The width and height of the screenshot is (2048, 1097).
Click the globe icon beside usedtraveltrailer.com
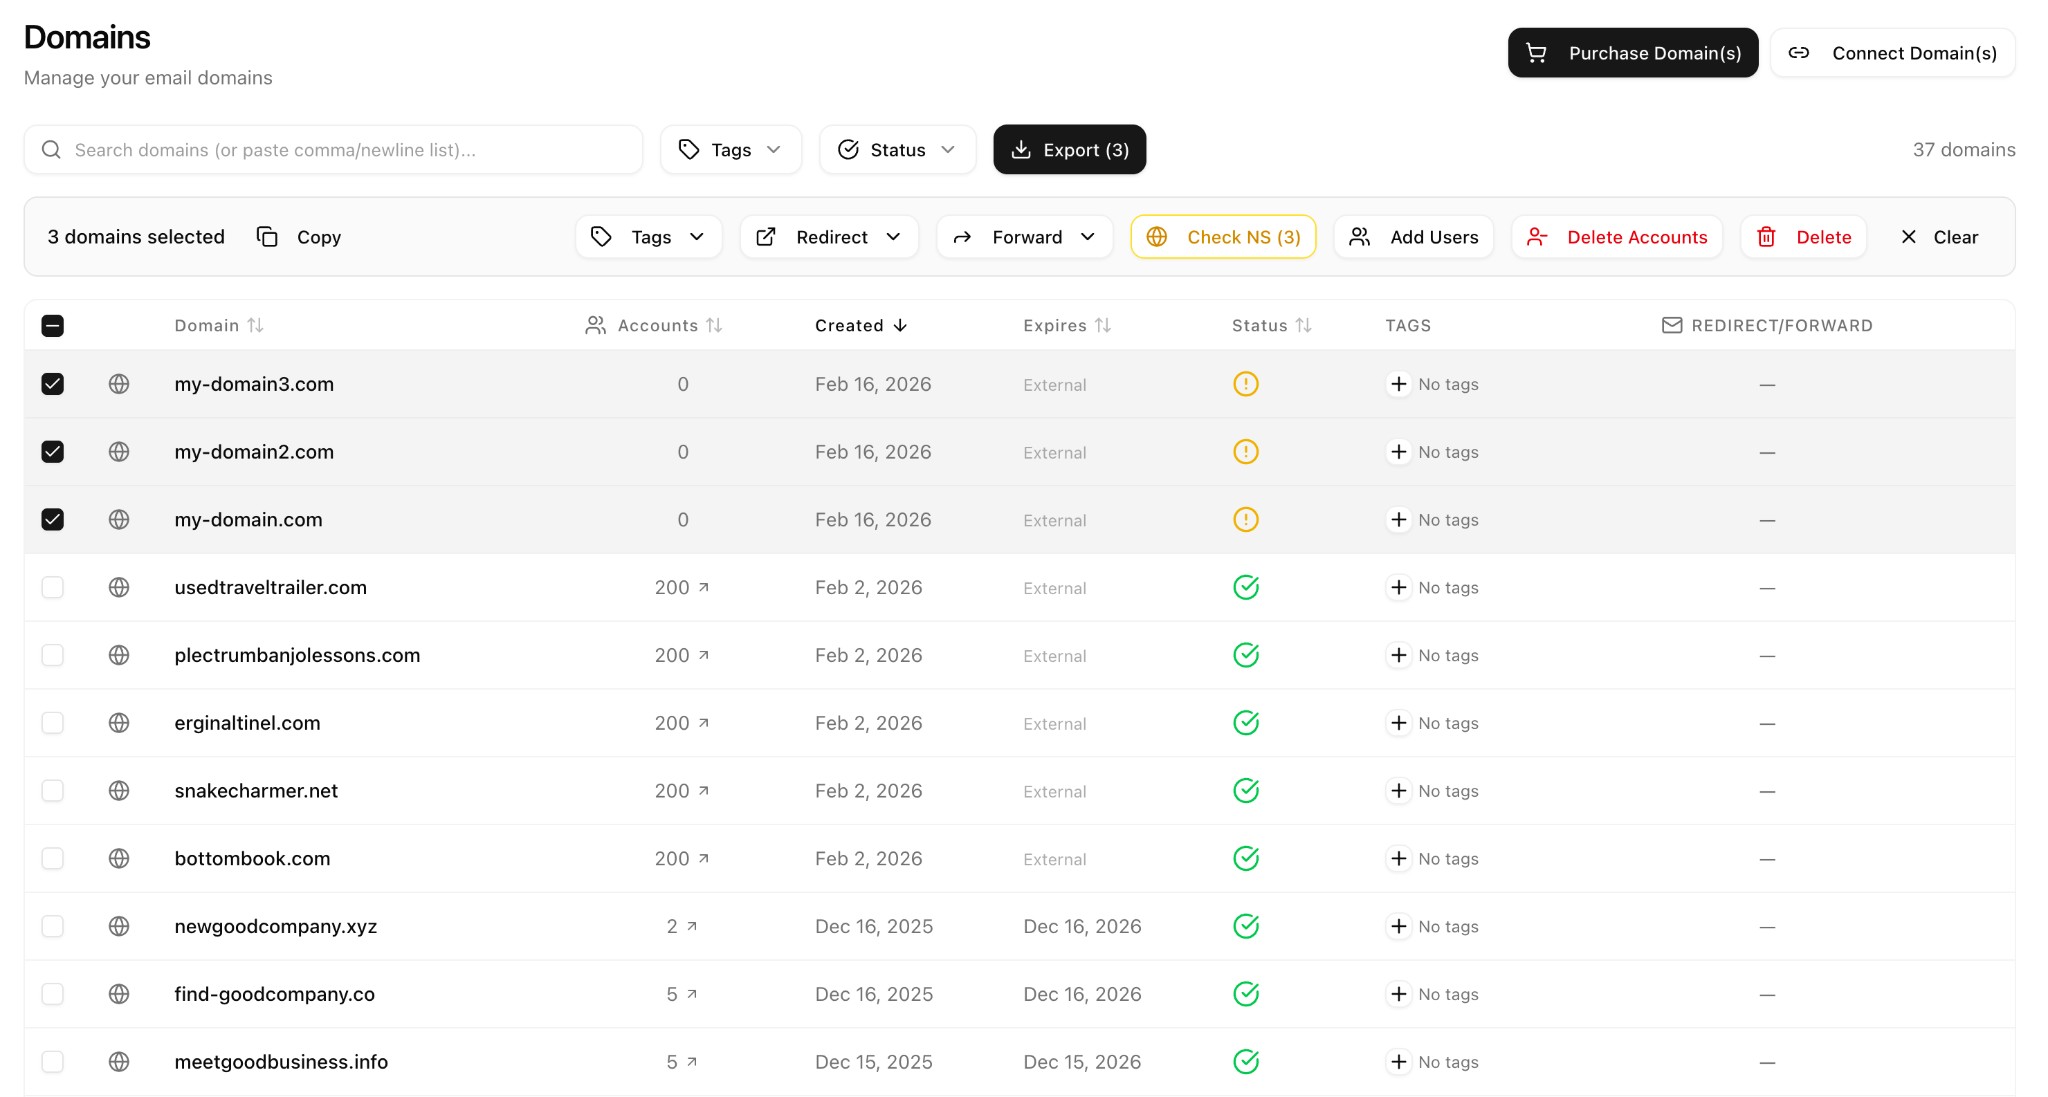coord(118,588)
